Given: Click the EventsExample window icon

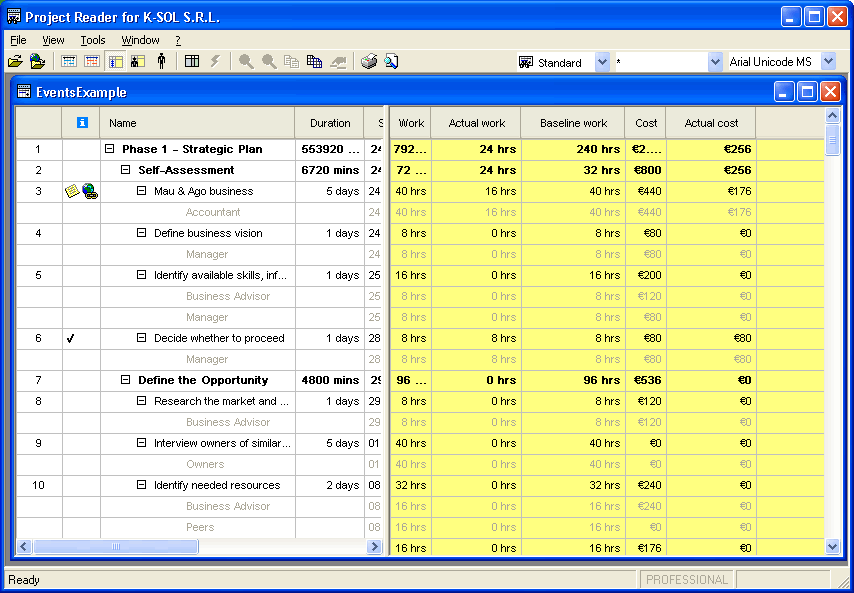Looking at the screenshot, I should click(x=24, y=91).
